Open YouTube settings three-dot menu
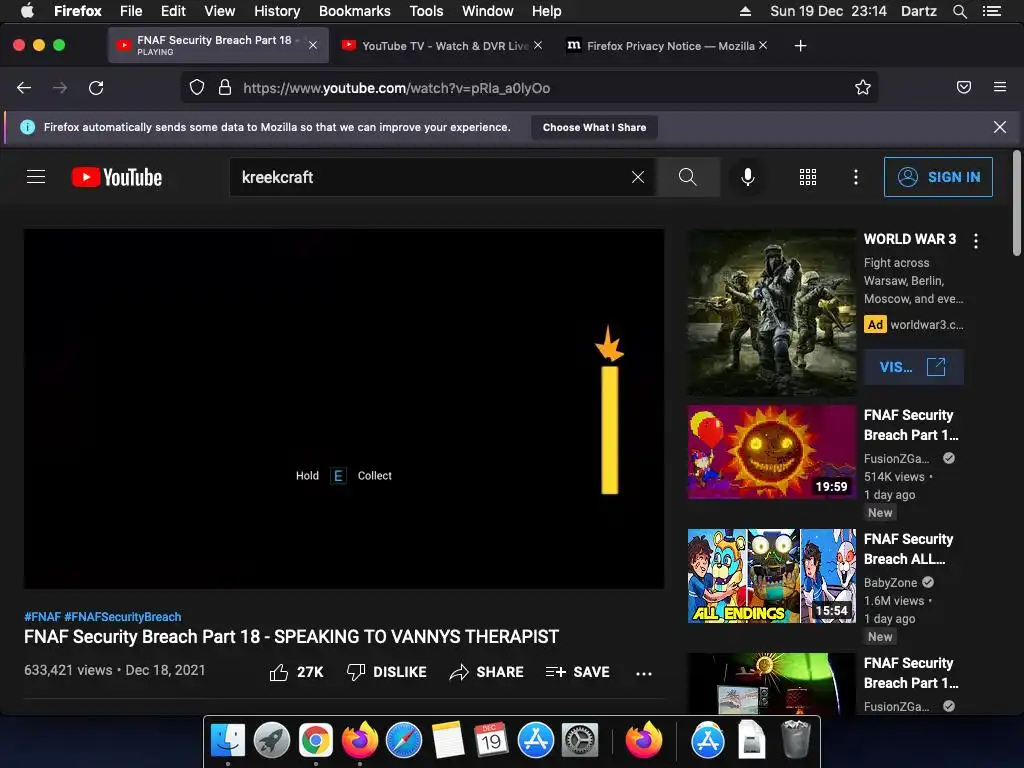The height and width of the screenshot is (768, 1024). click(x=856, y=177)
